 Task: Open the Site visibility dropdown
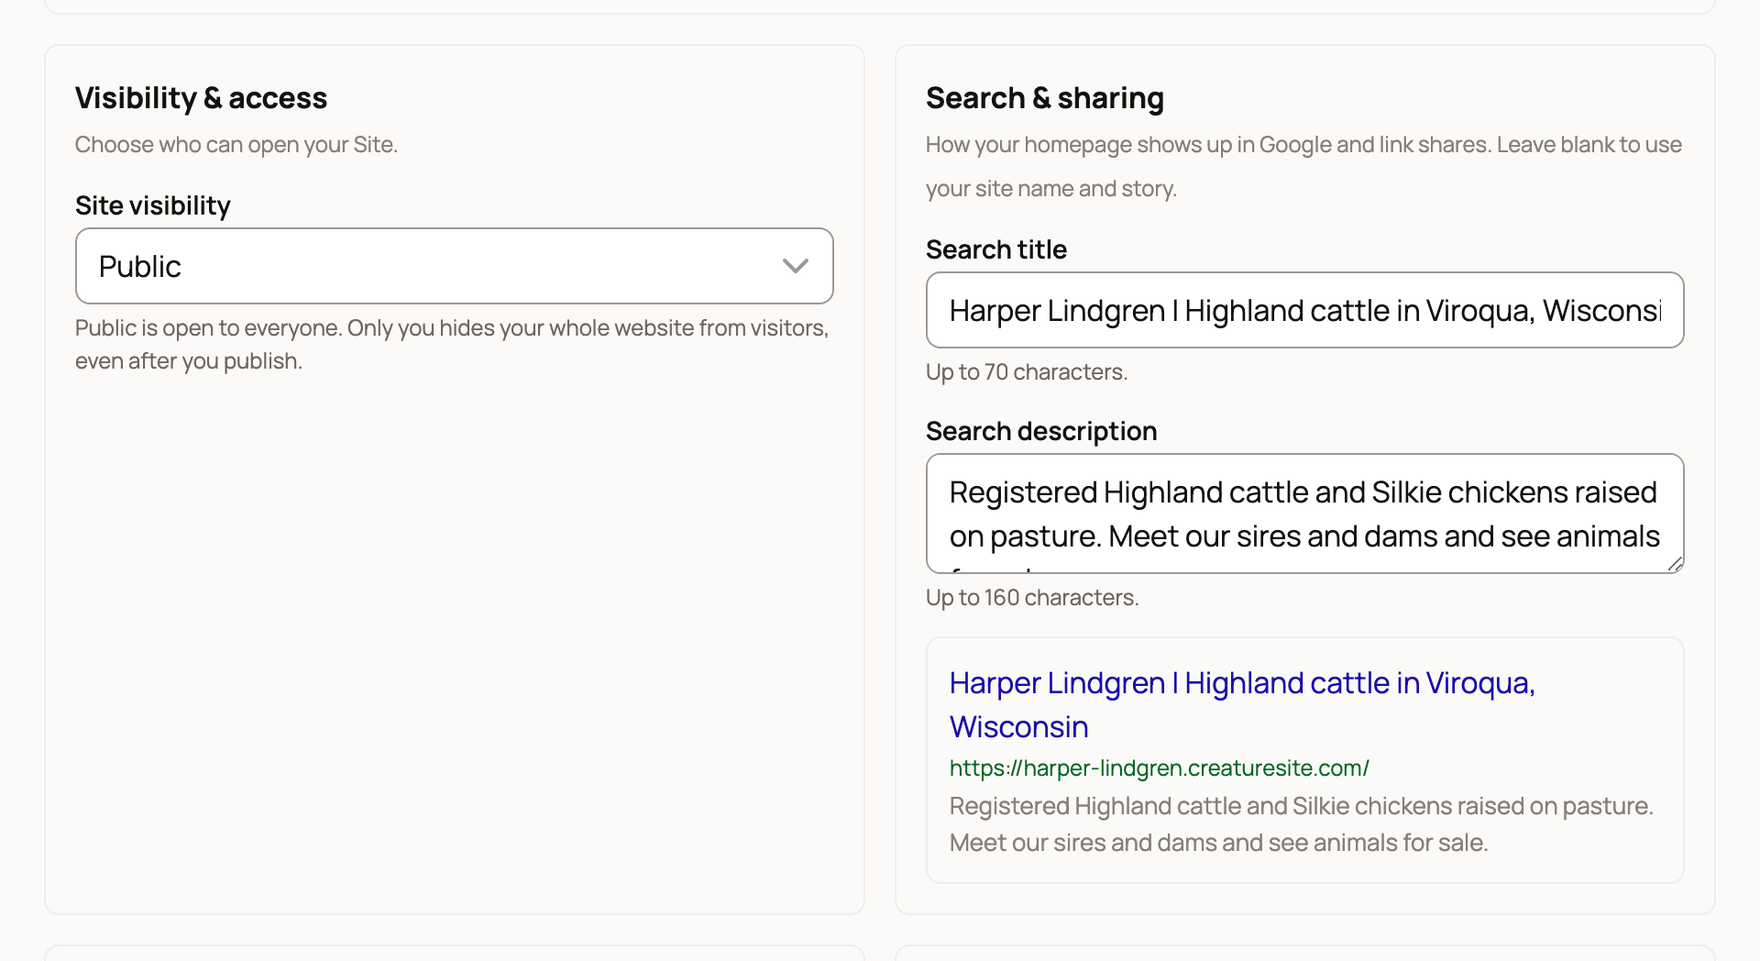tap(454, 266)
